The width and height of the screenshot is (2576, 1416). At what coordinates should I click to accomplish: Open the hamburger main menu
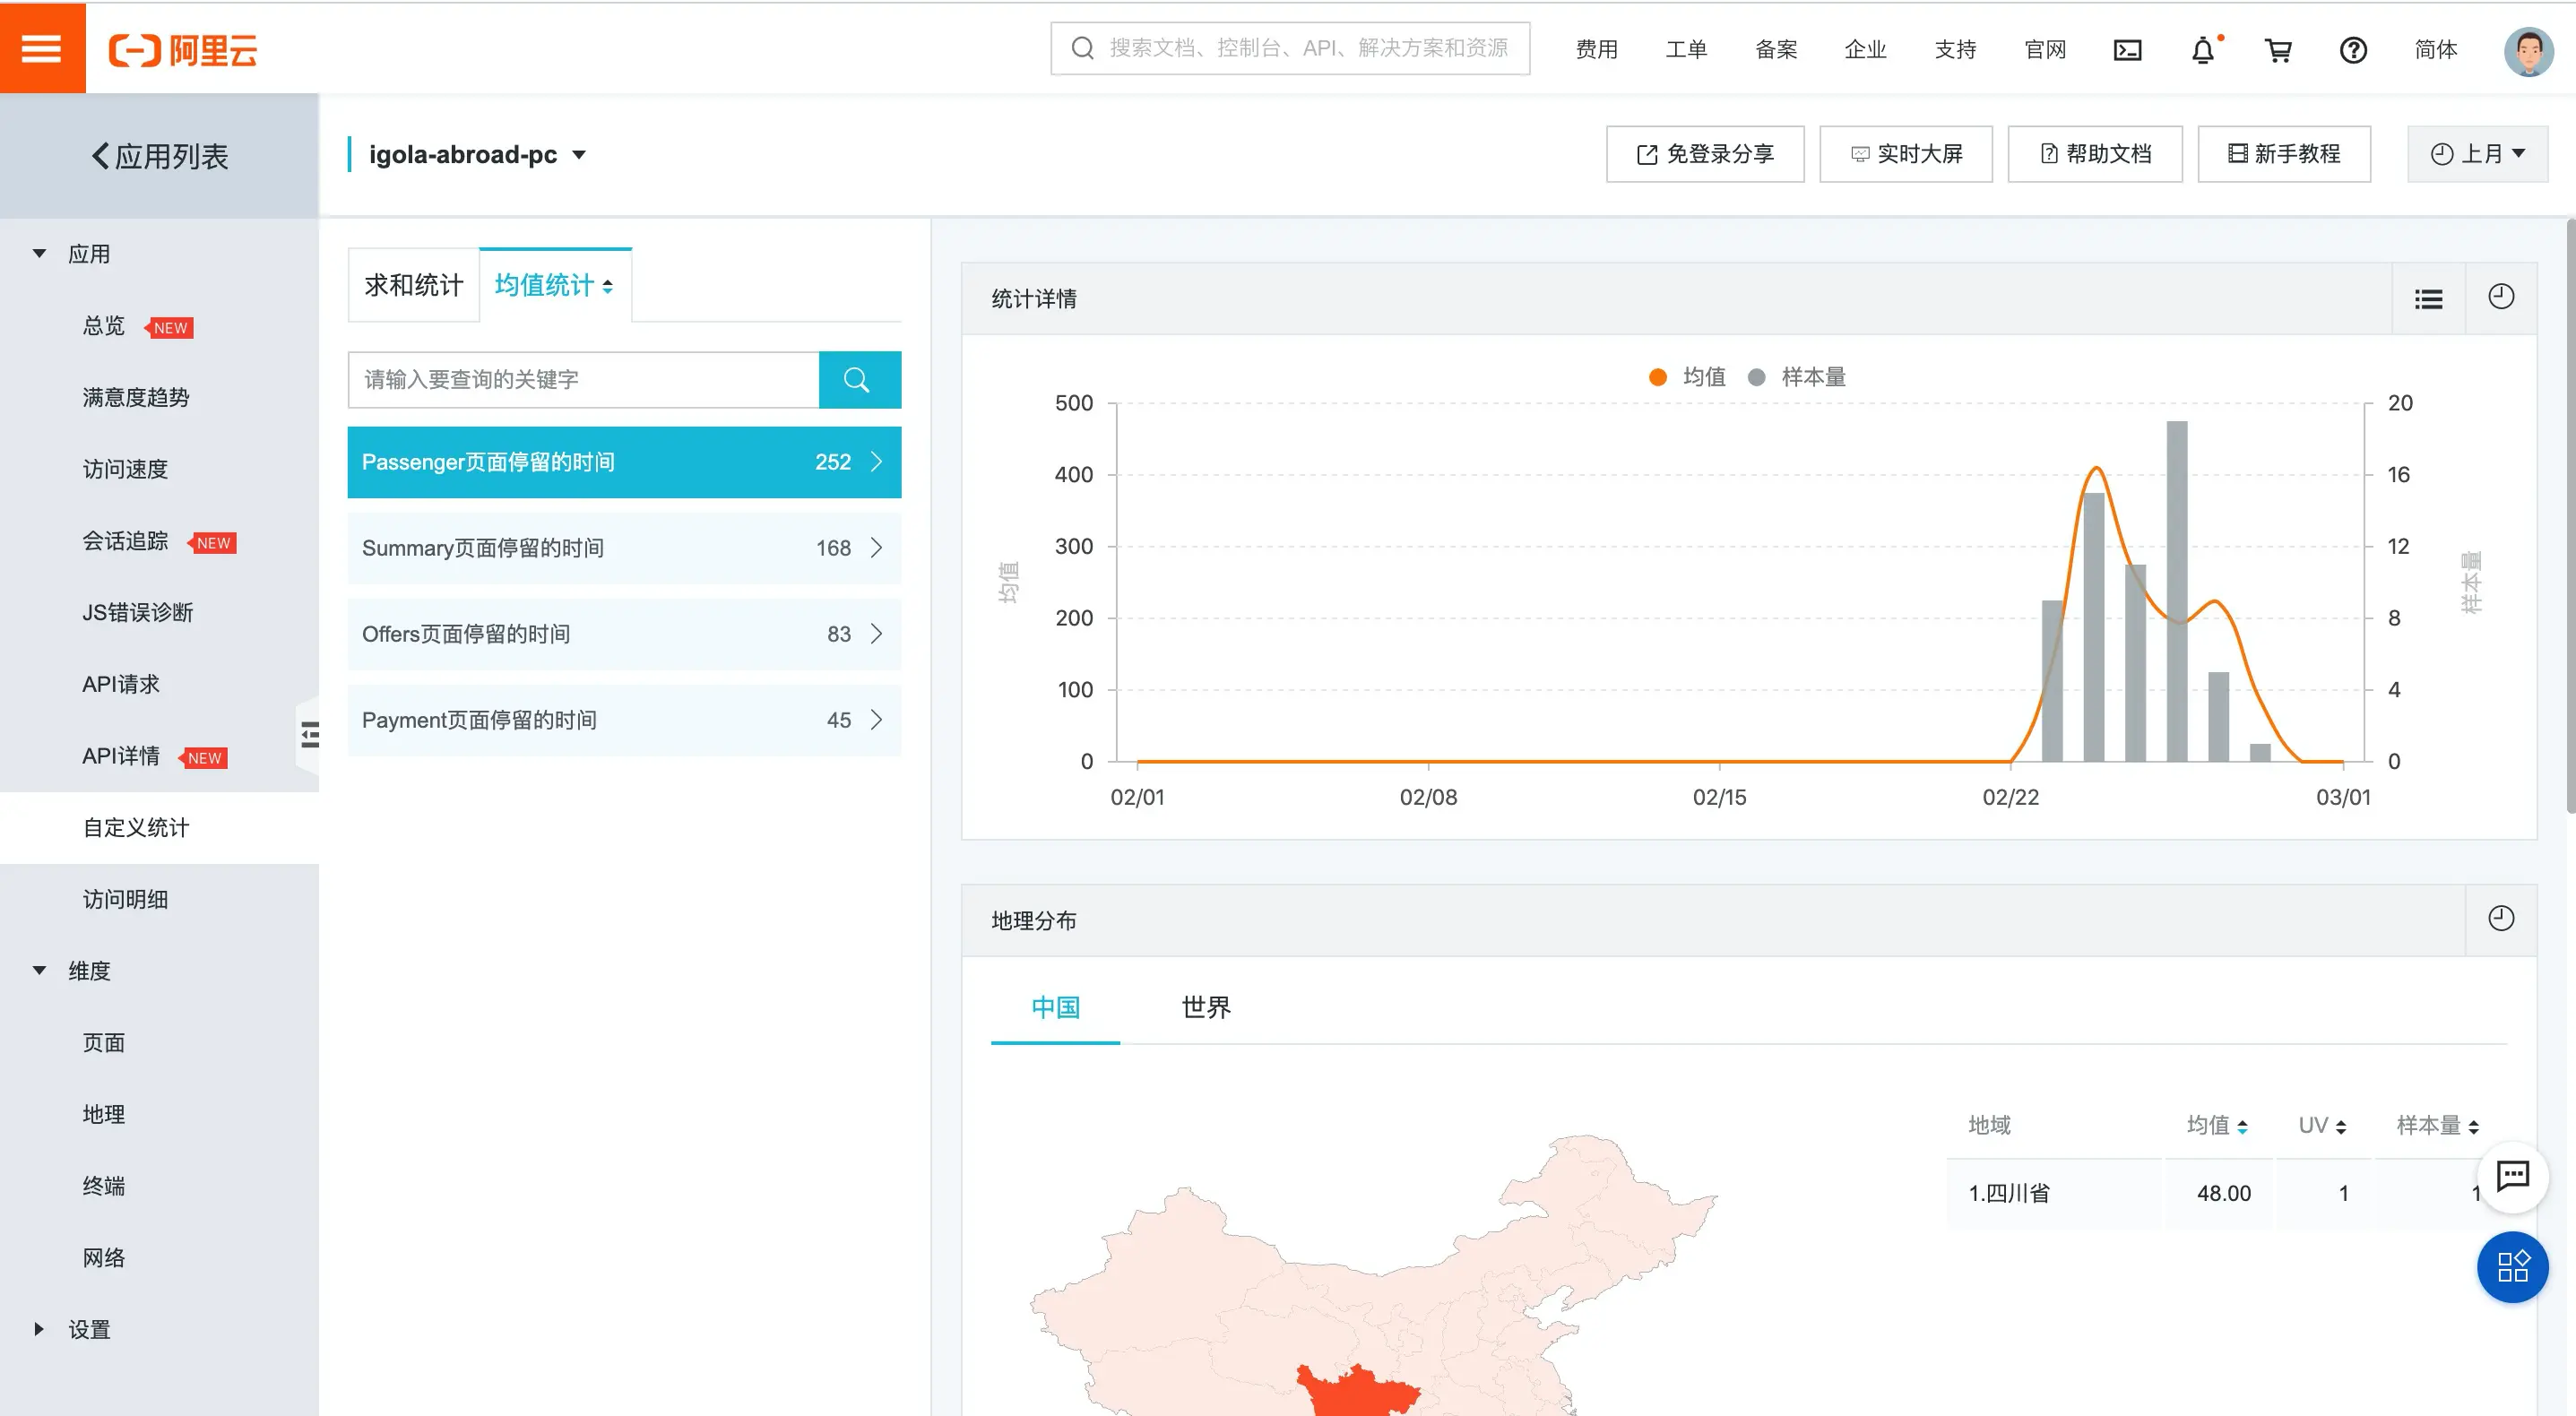[x=42, y=47]
